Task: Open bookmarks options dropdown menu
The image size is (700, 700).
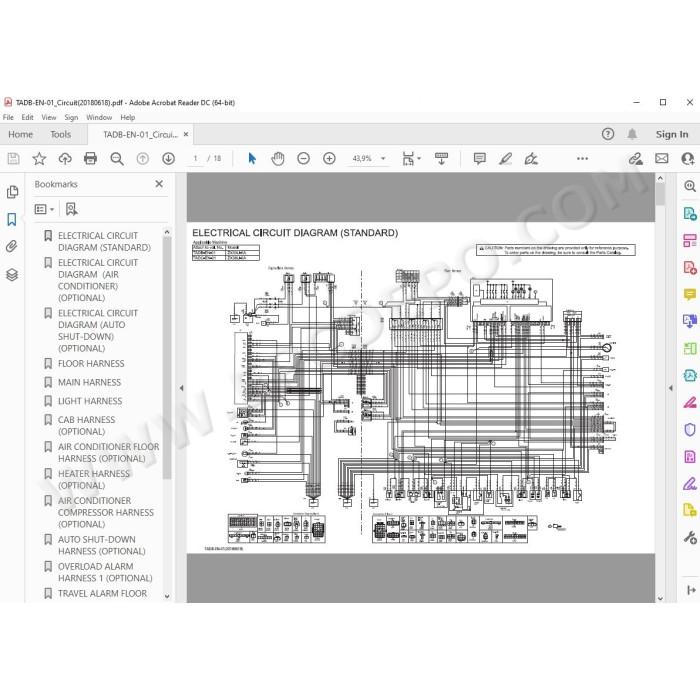Action: [44, 209]
